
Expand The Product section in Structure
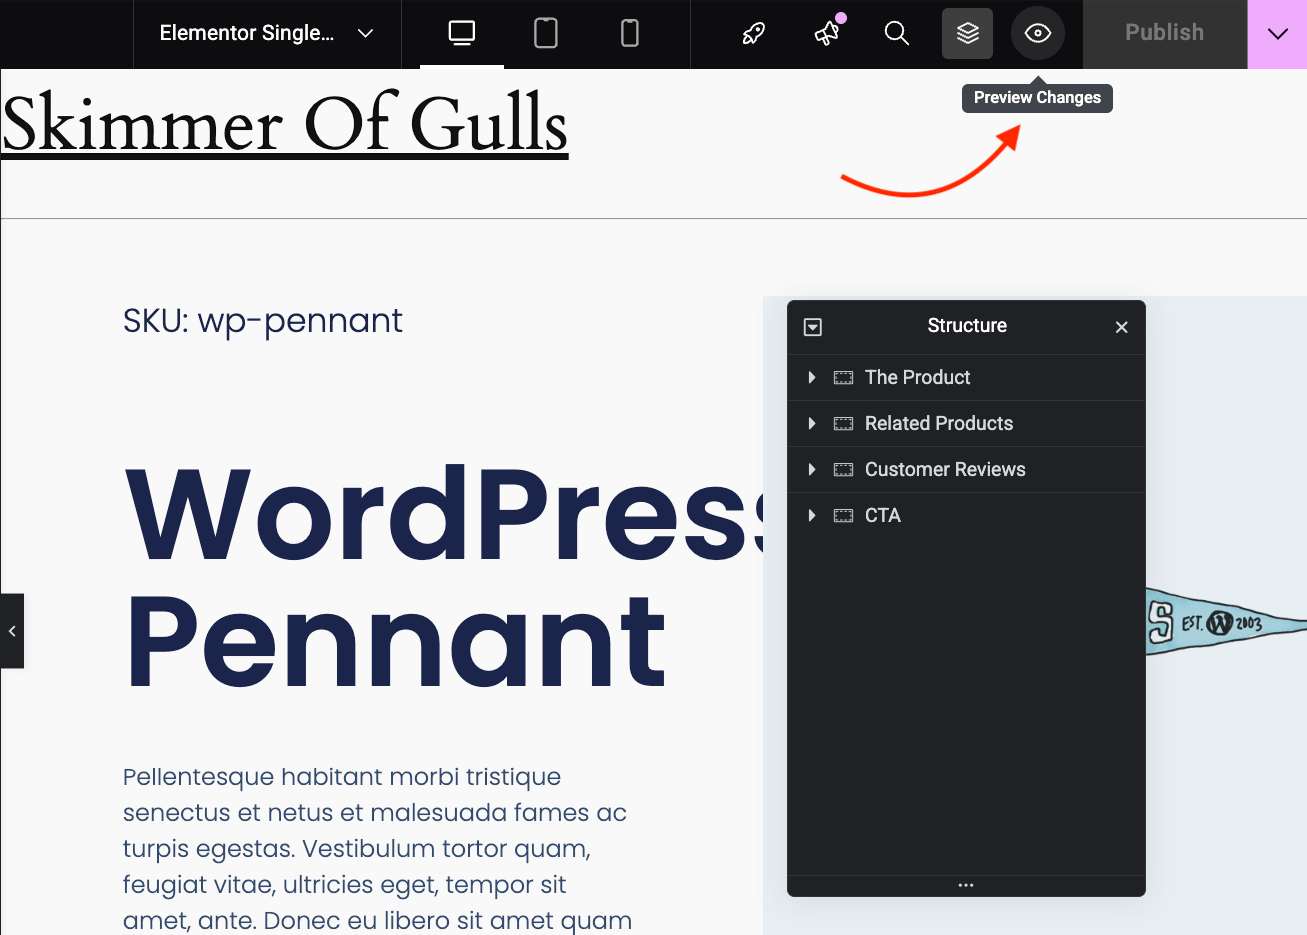(x=811, y=377)
